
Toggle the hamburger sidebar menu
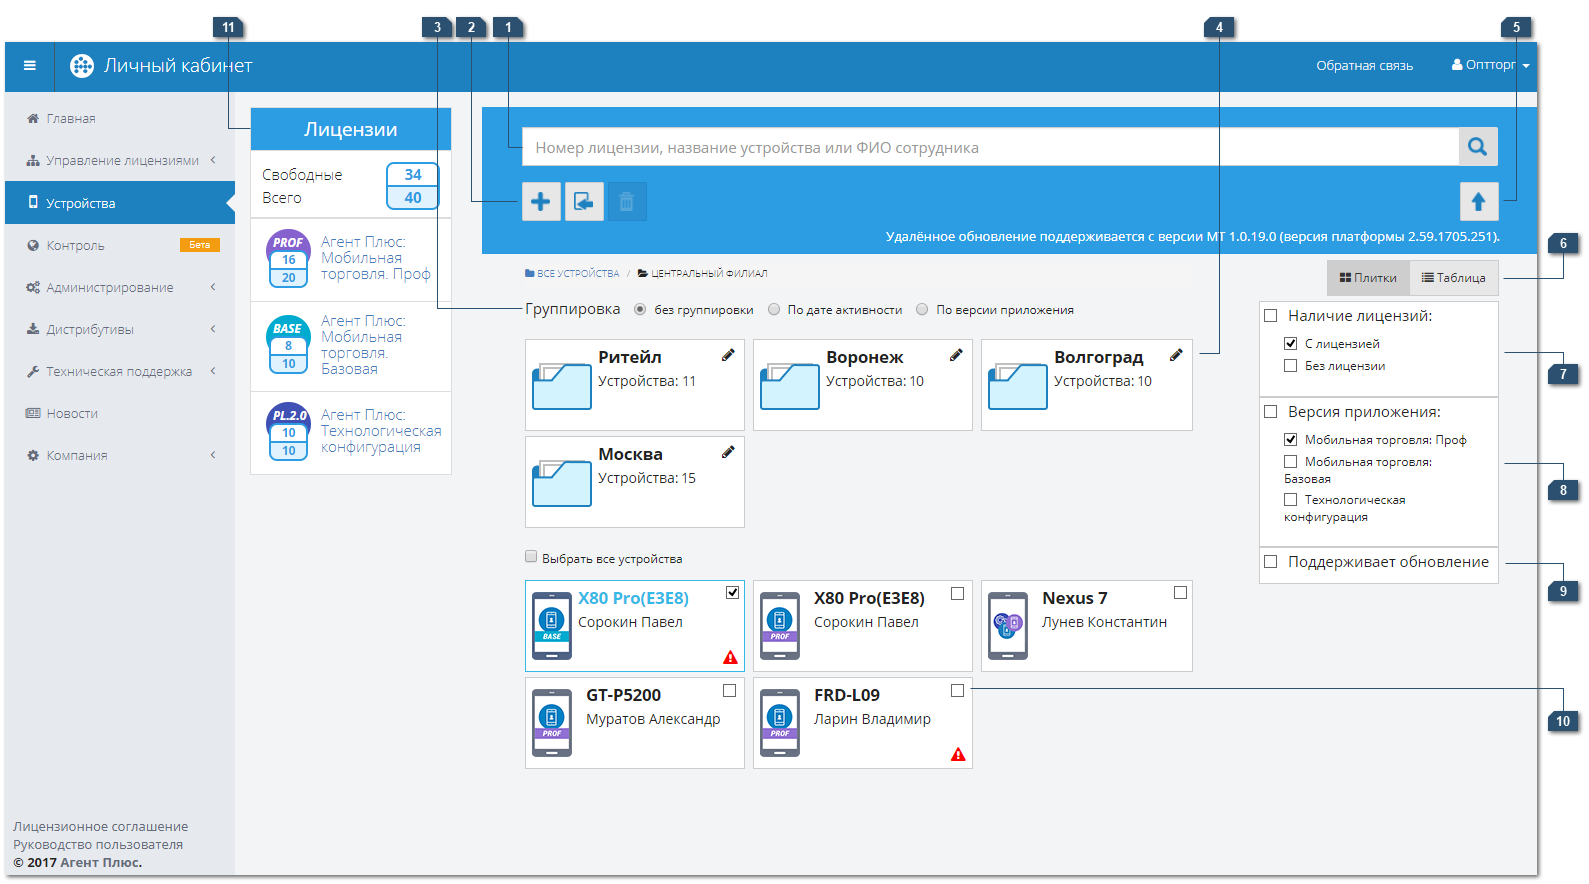click(30, 66)
